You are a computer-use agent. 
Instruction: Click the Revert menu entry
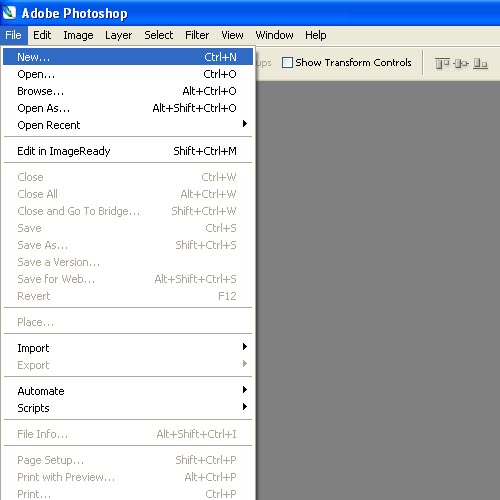pos(128,296)
